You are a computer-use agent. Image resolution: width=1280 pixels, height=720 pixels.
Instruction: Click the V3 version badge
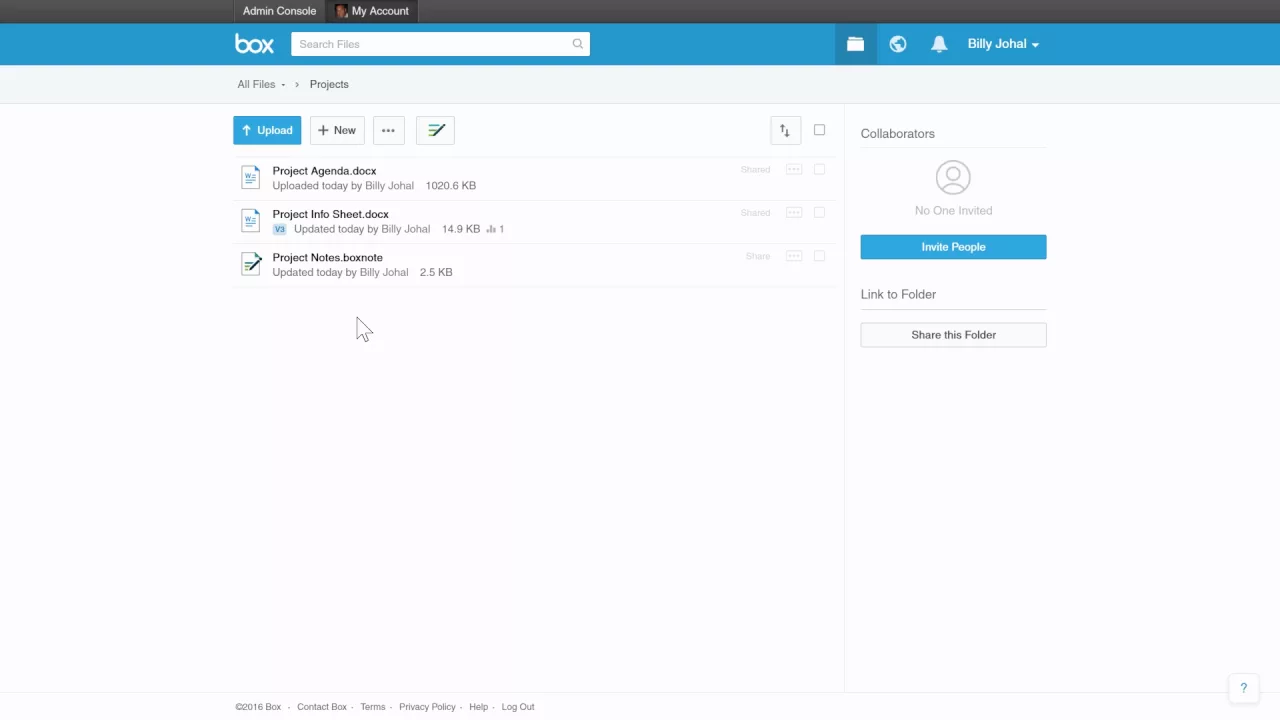pyautogui.click(x=279, y=229)
